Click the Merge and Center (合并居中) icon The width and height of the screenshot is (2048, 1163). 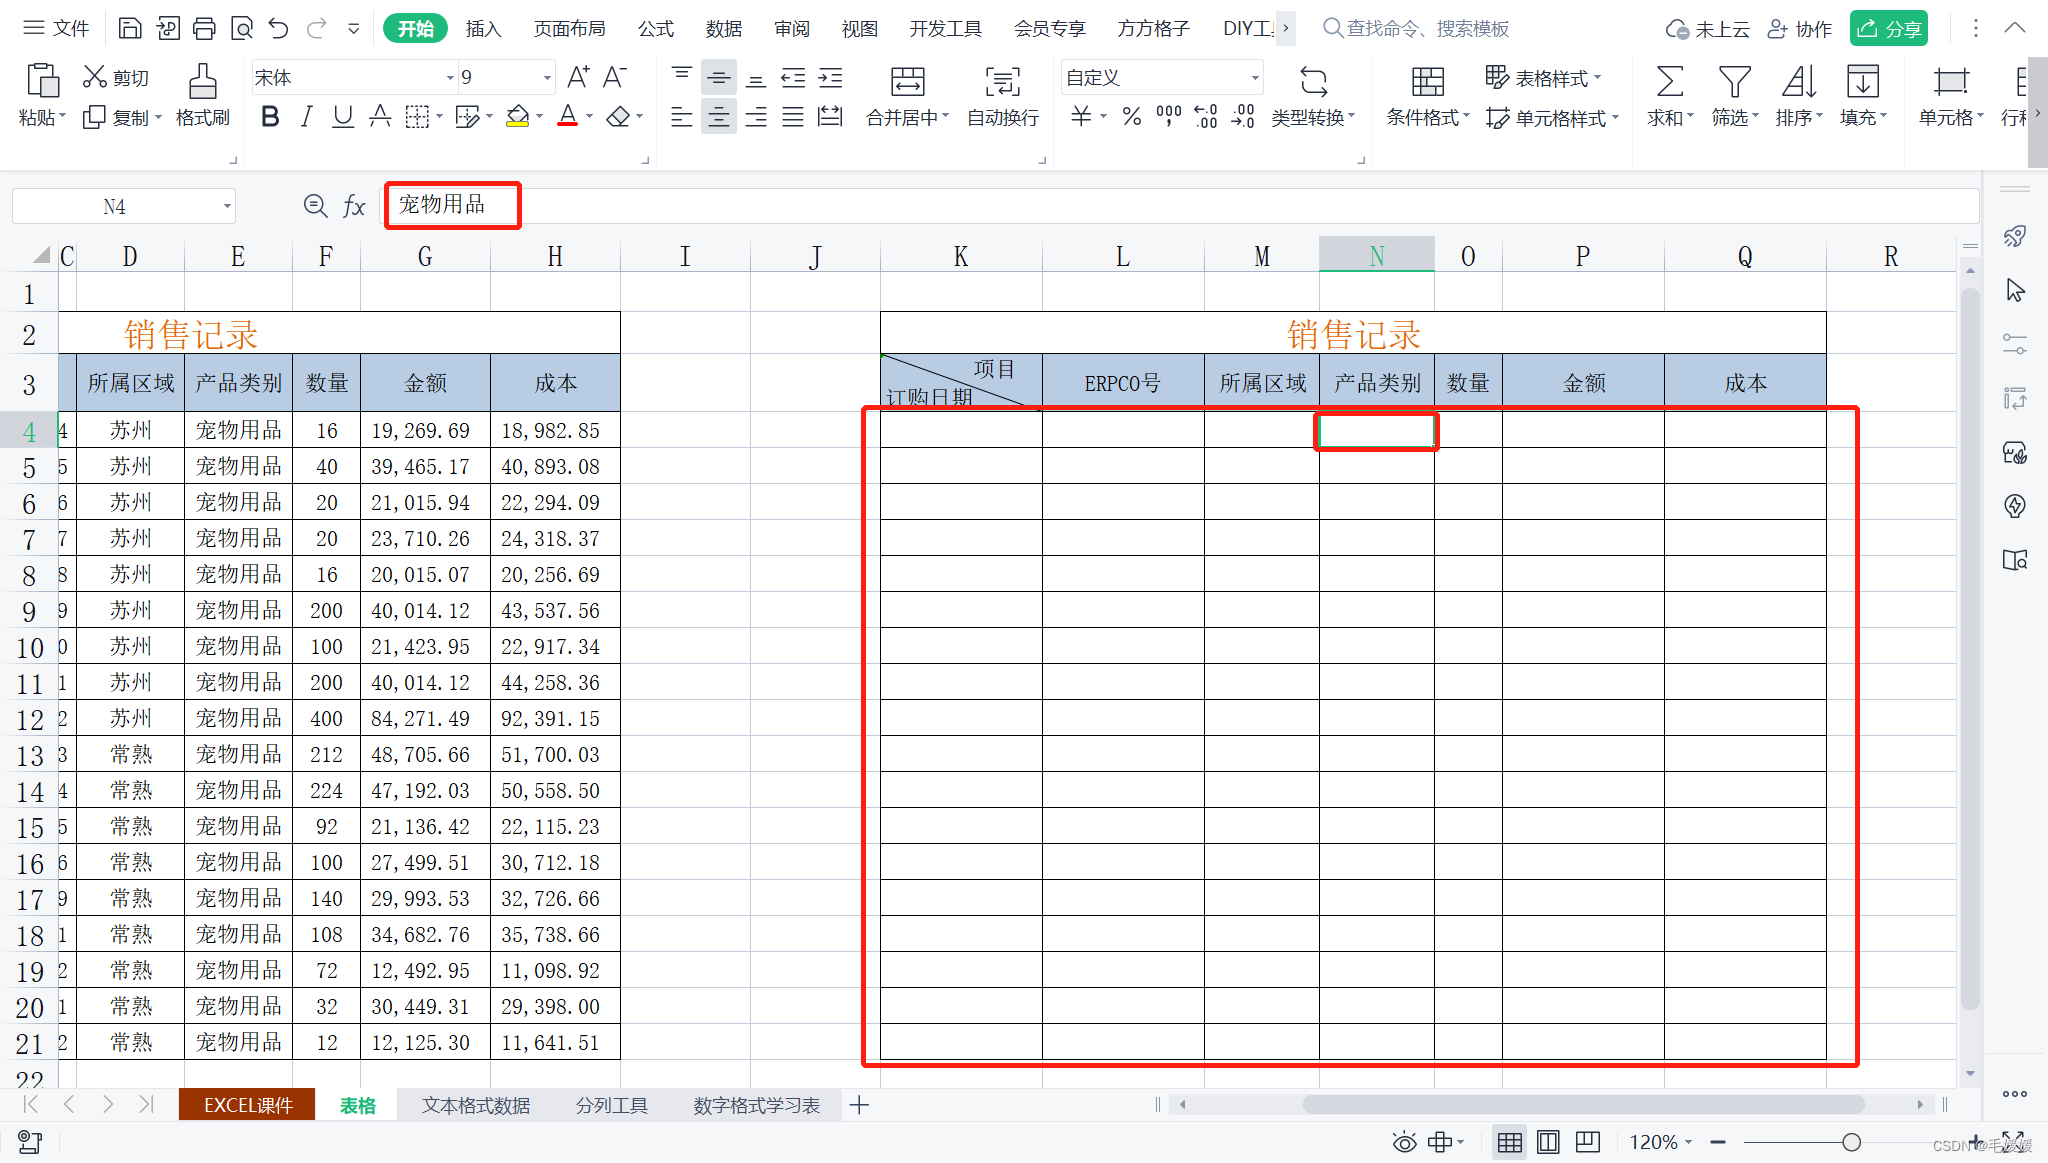(x=907, y=83)
